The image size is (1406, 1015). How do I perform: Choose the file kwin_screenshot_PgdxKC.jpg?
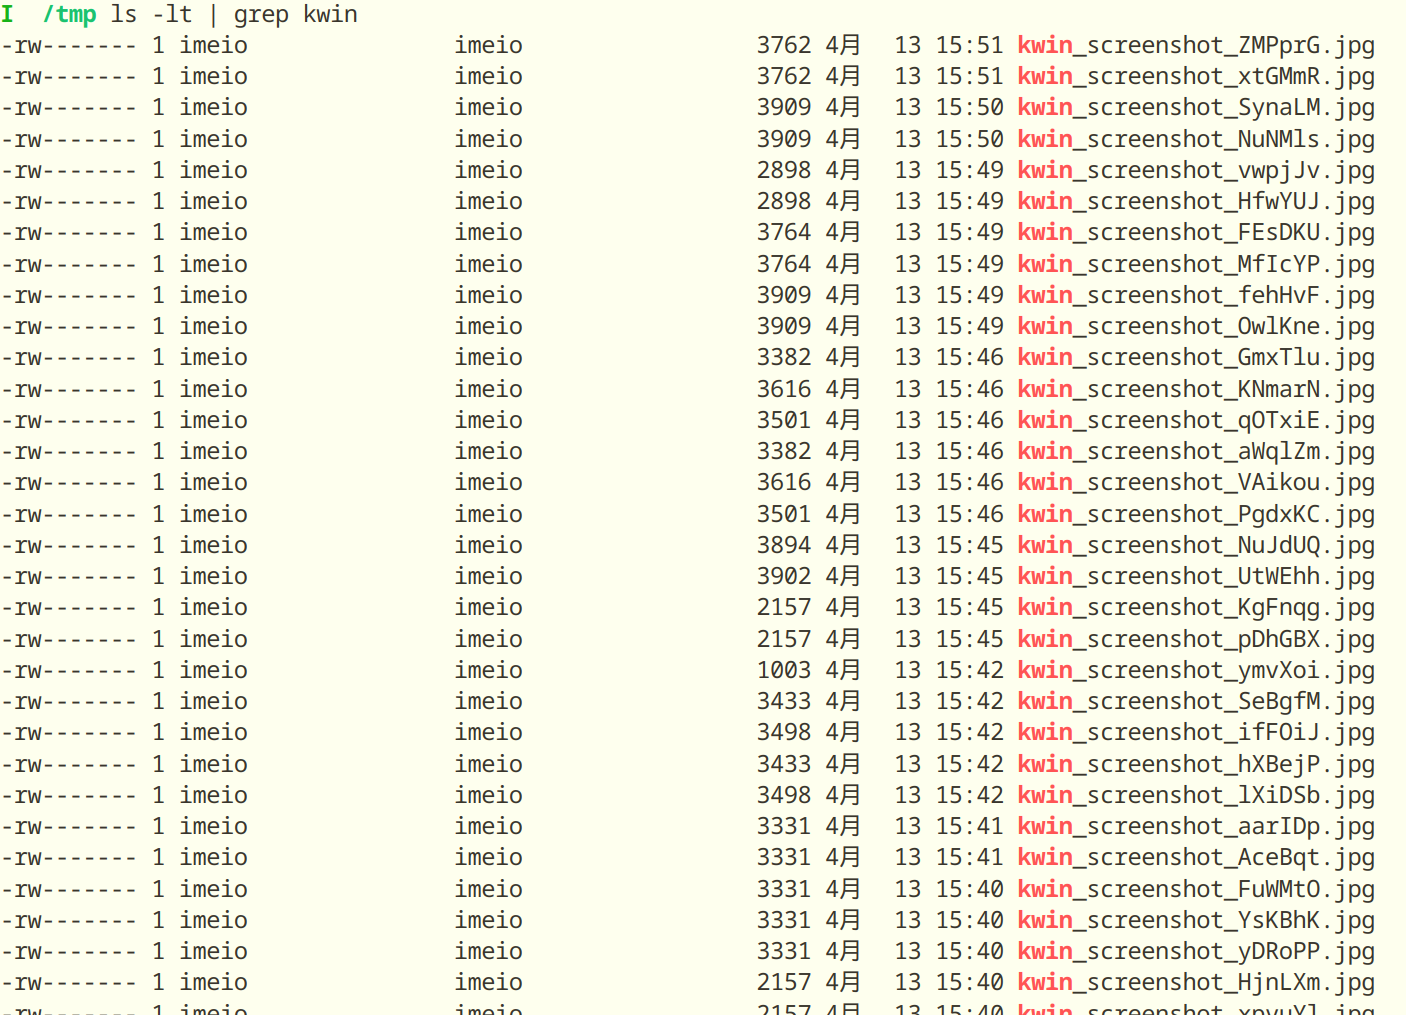(1196, 515)
